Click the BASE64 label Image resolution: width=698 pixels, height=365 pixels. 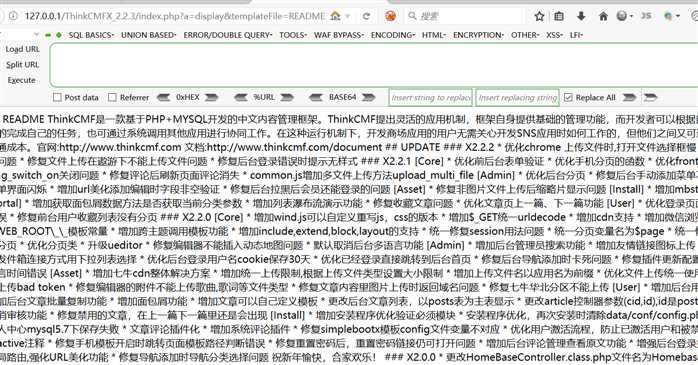coord(342,97)
